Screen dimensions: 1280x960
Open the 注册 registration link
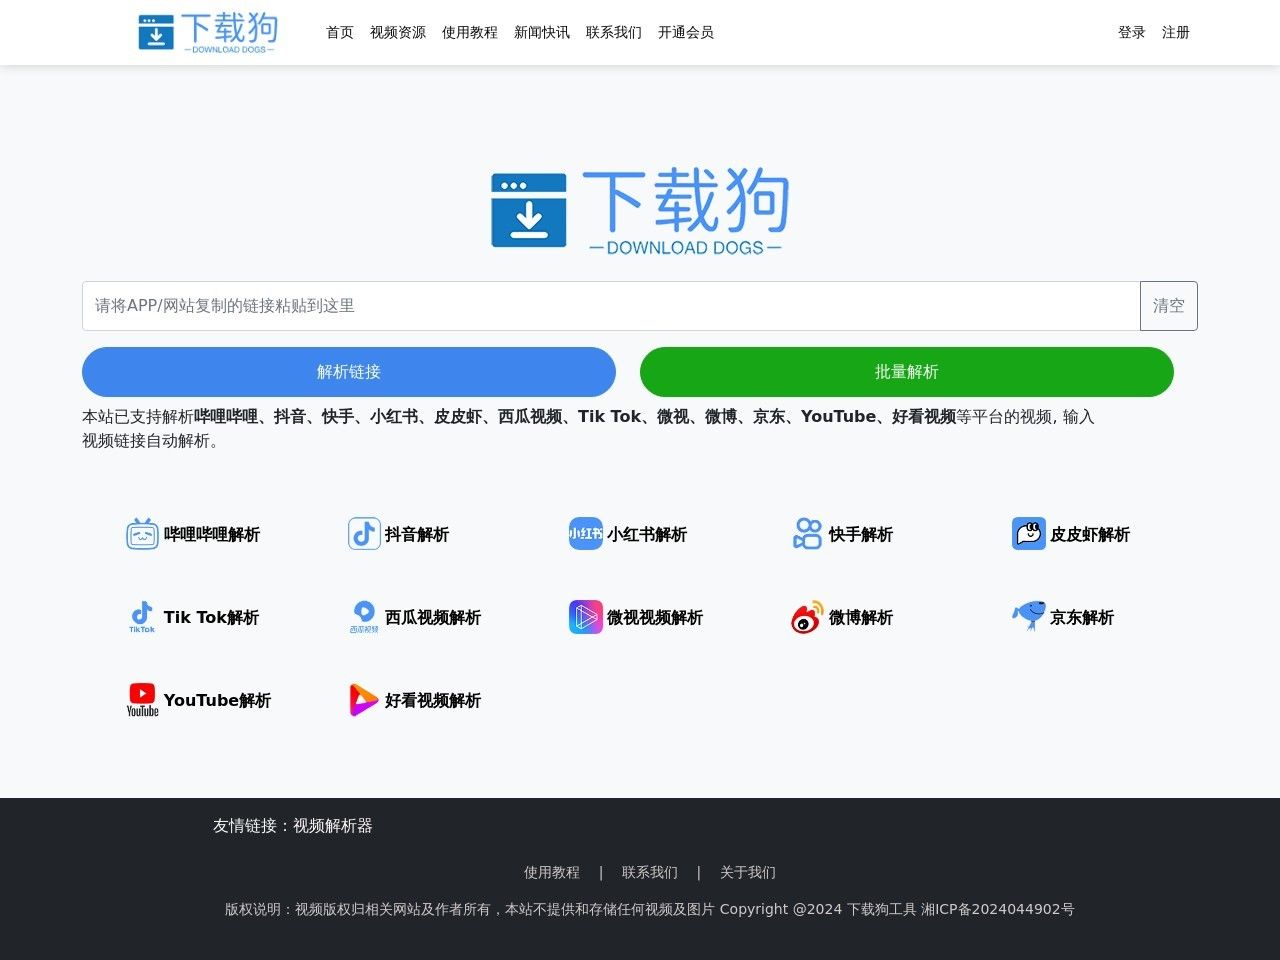[x=1175, y=32]
